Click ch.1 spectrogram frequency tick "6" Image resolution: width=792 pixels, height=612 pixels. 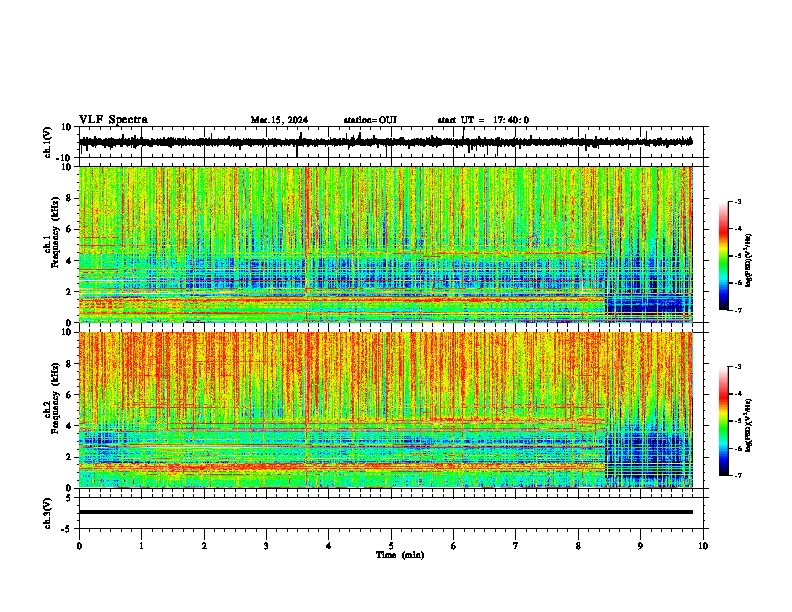click(x=70, y=229)
